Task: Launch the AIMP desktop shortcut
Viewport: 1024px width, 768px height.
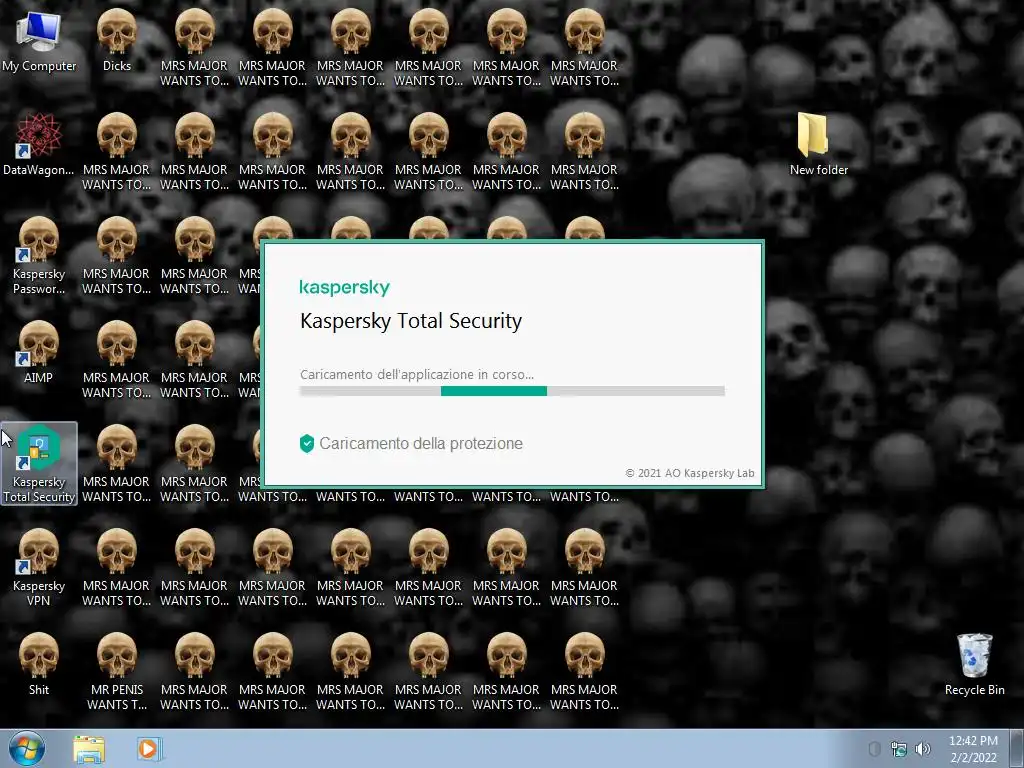Action: 39,352
